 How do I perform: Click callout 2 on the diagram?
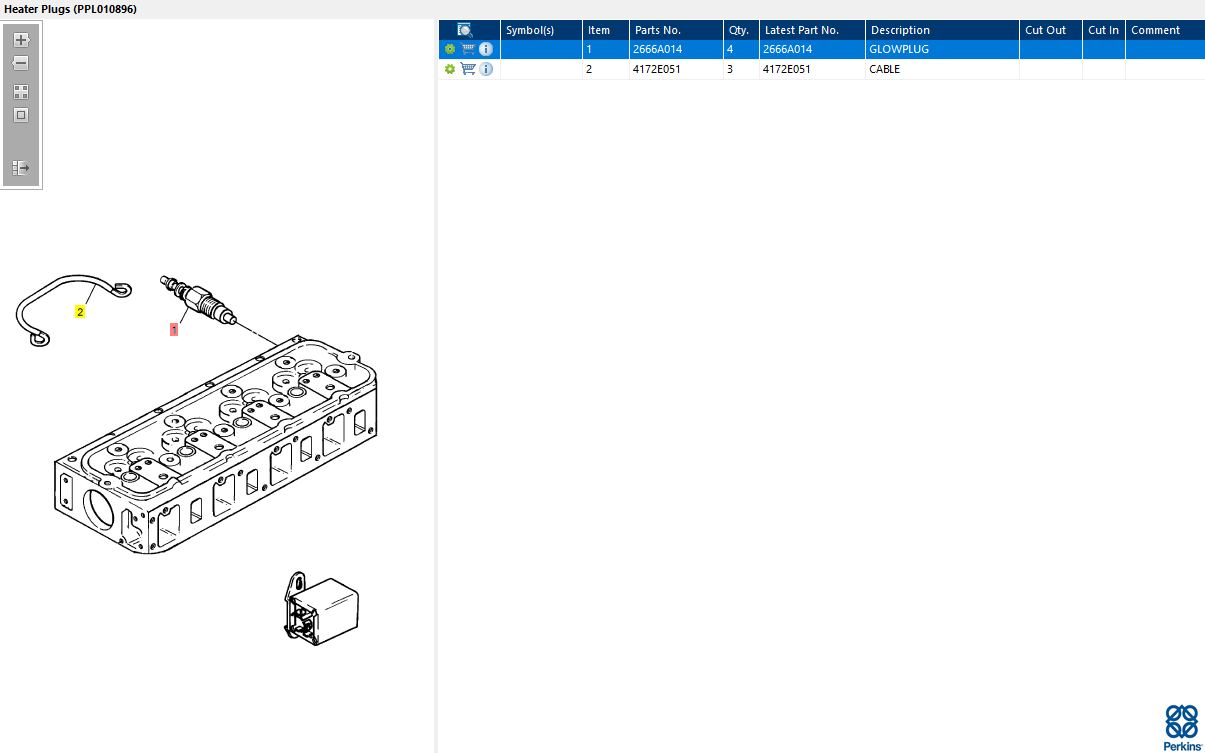[x=81, y=312]
